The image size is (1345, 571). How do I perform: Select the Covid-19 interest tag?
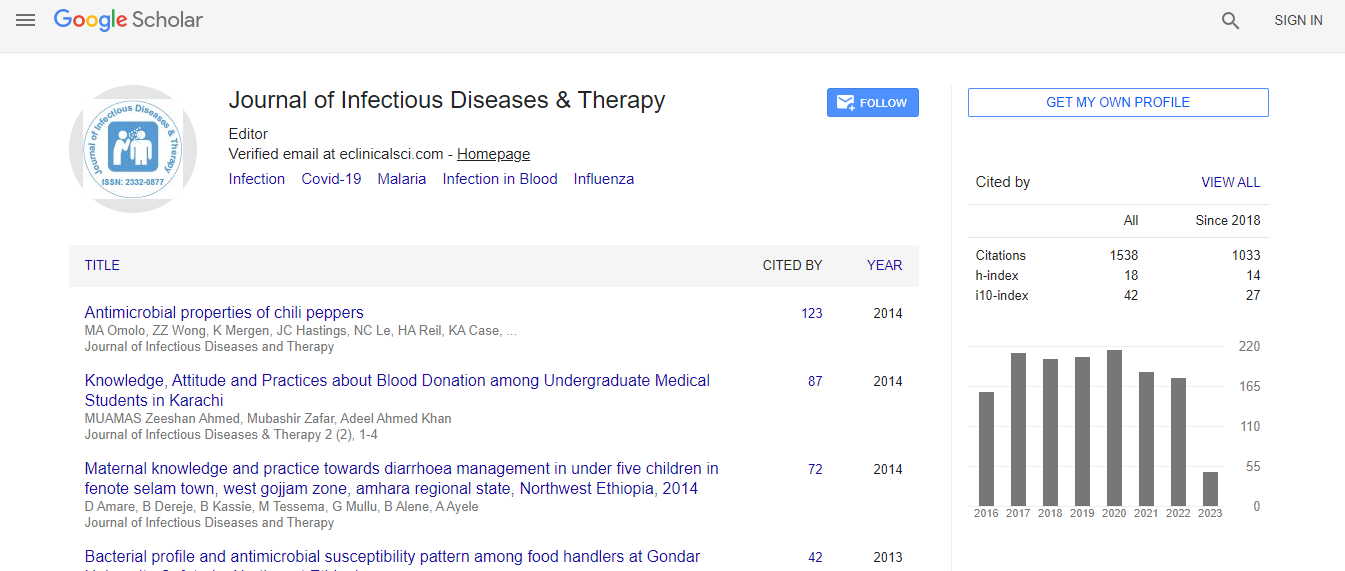[x=331, y=179]
